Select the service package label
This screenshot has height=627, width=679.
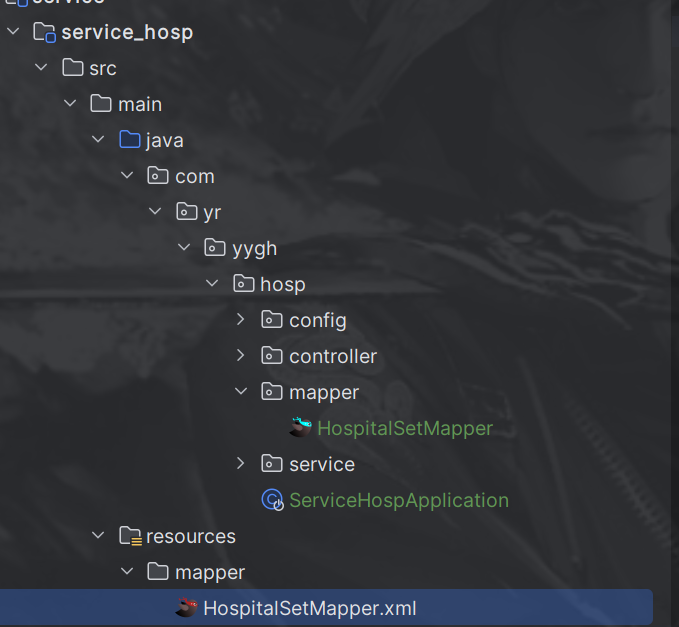point(322,464)
